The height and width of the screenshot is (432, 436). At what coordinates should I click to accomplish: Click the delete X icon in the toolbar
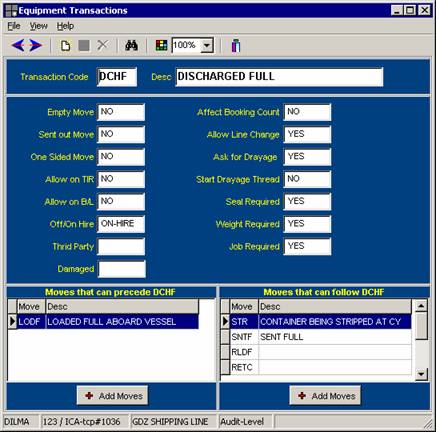pyautogui.click(x=103, y=45)
